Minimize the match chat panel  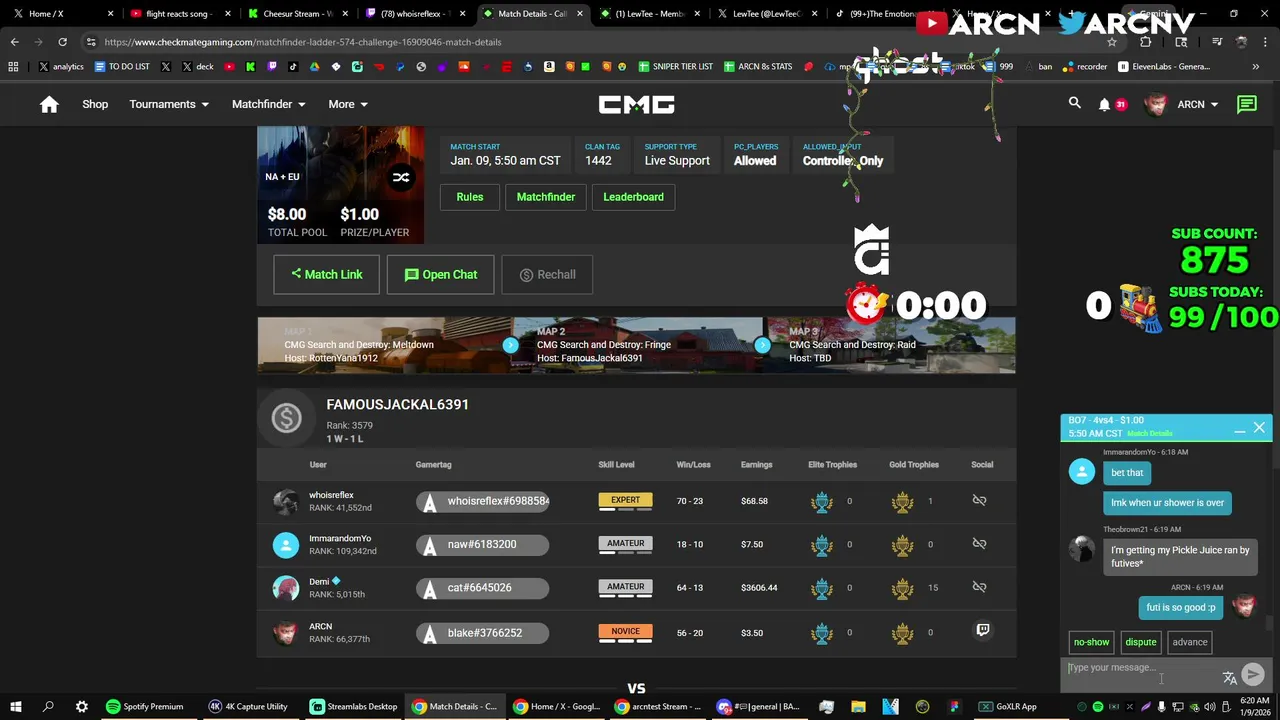[1240, 429]
